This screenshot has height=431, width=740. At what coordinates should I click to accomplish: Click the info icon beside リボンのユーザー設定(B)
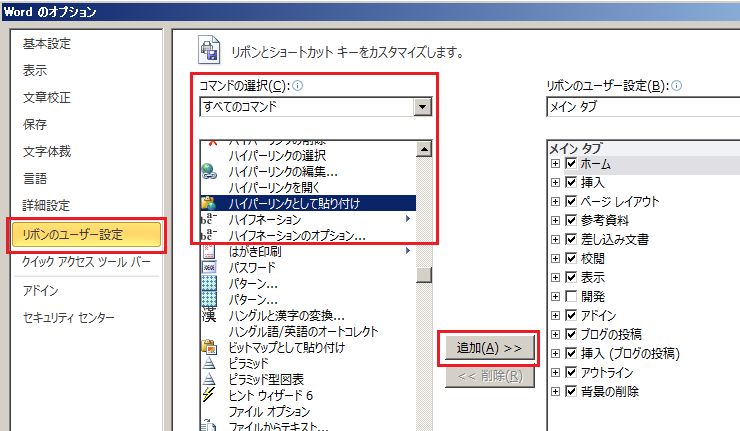(x=676, y=85)
